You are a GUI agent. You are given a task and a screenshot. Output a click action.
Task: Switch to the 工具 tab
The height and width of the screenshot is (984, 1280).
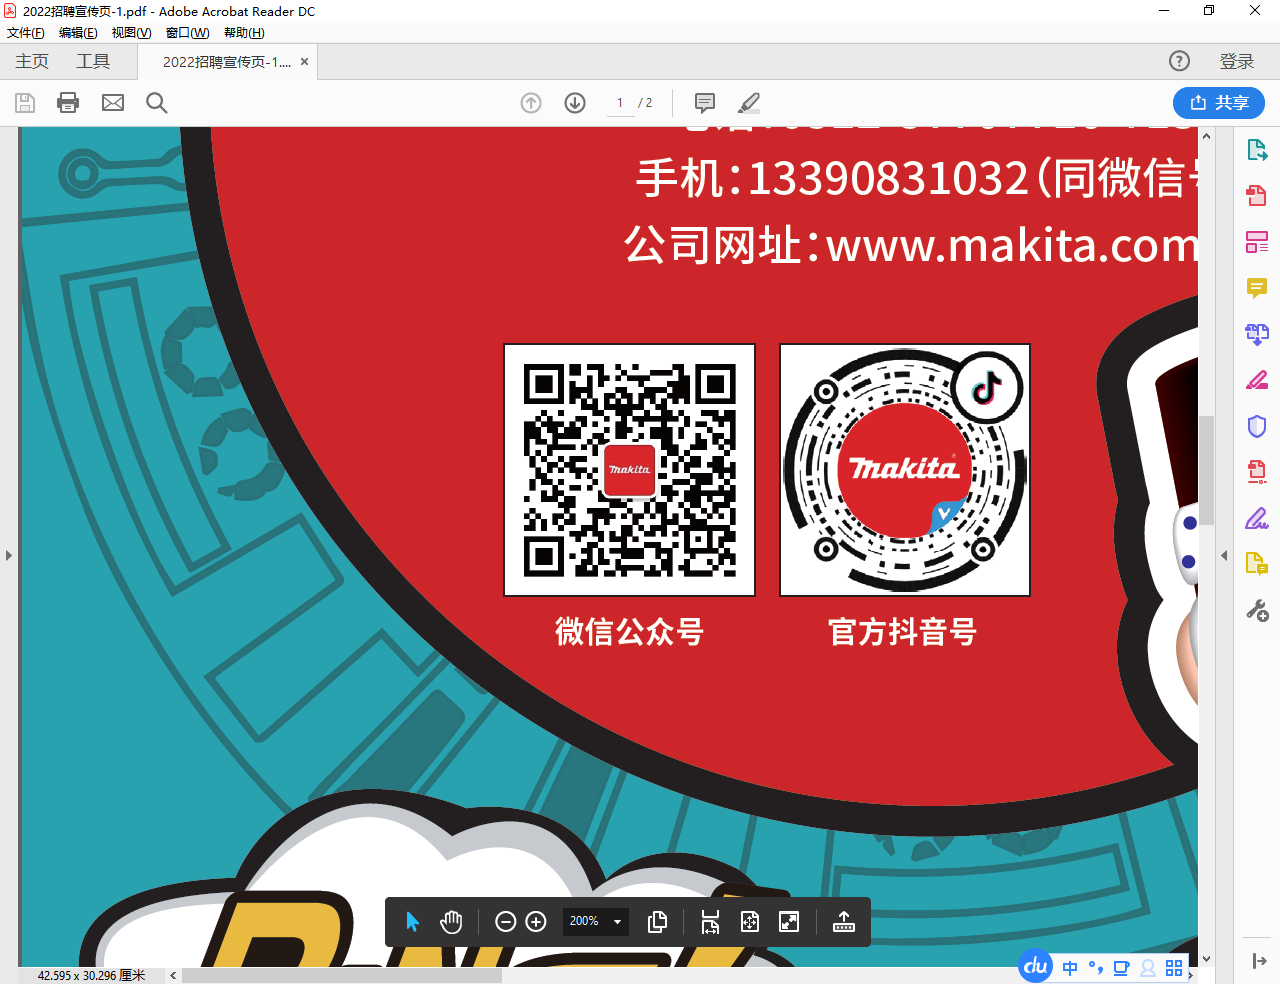pyautogui.click(x=93, y=62)
